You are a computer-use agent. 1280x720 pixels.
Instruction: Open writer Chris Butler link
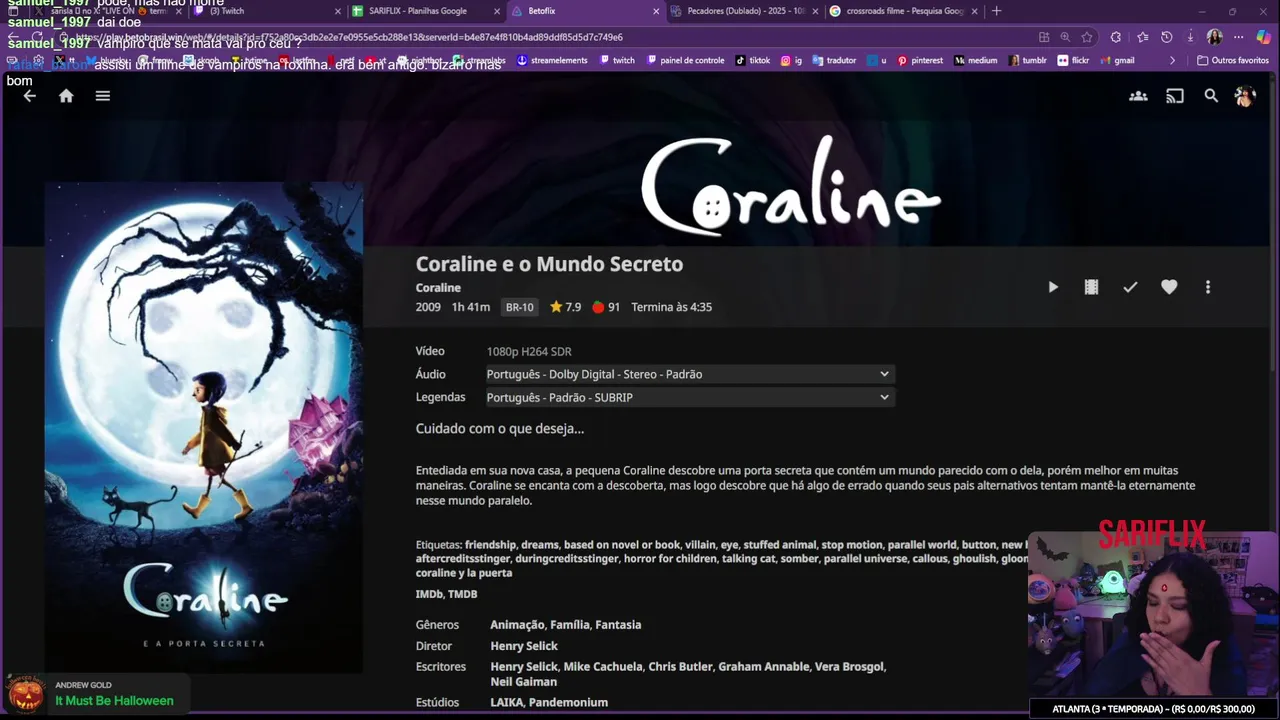pos(680,667)
